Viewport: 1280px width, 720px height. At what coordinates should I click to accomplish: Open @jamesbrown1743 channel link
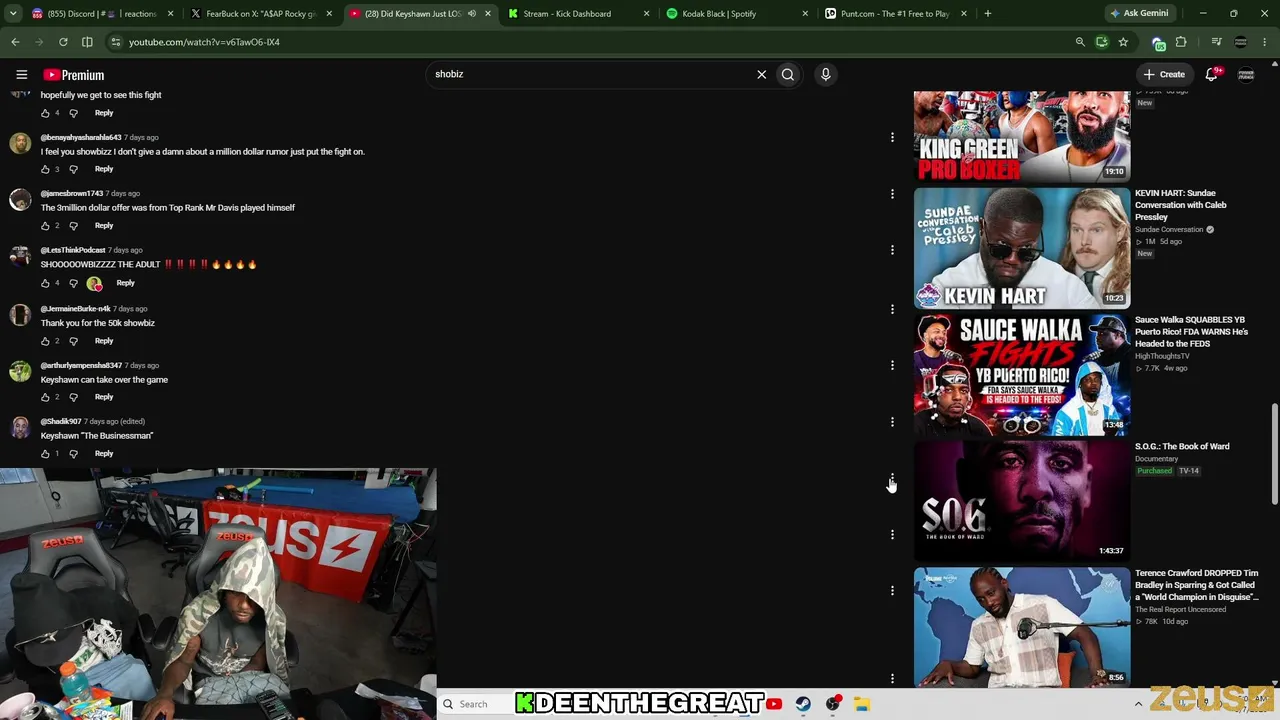click(x=72, y=193)
